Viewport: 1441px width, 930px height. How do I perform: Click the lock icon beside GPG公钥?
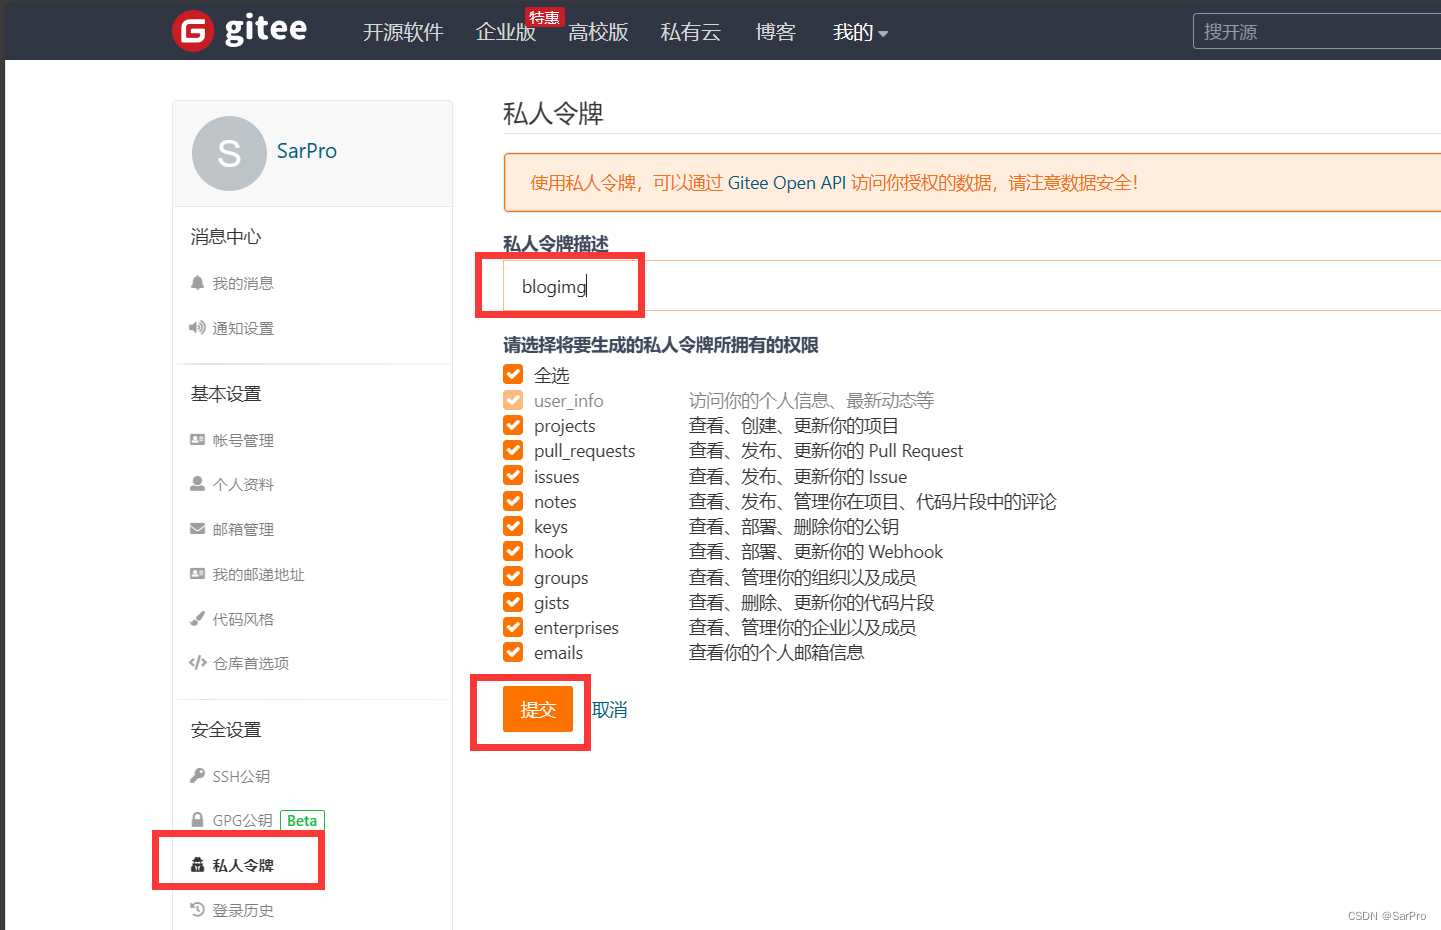(198, 820)
